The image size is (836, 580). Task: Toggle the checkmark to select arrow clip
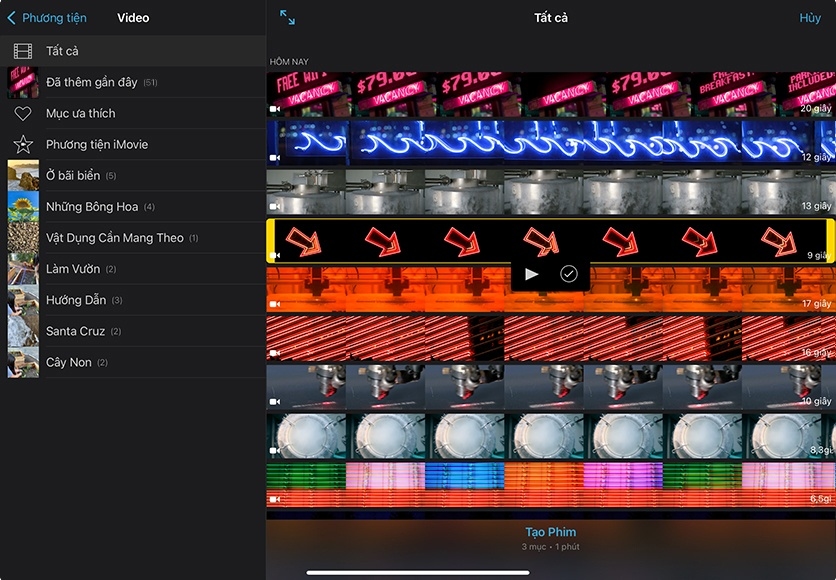(569, 274)
